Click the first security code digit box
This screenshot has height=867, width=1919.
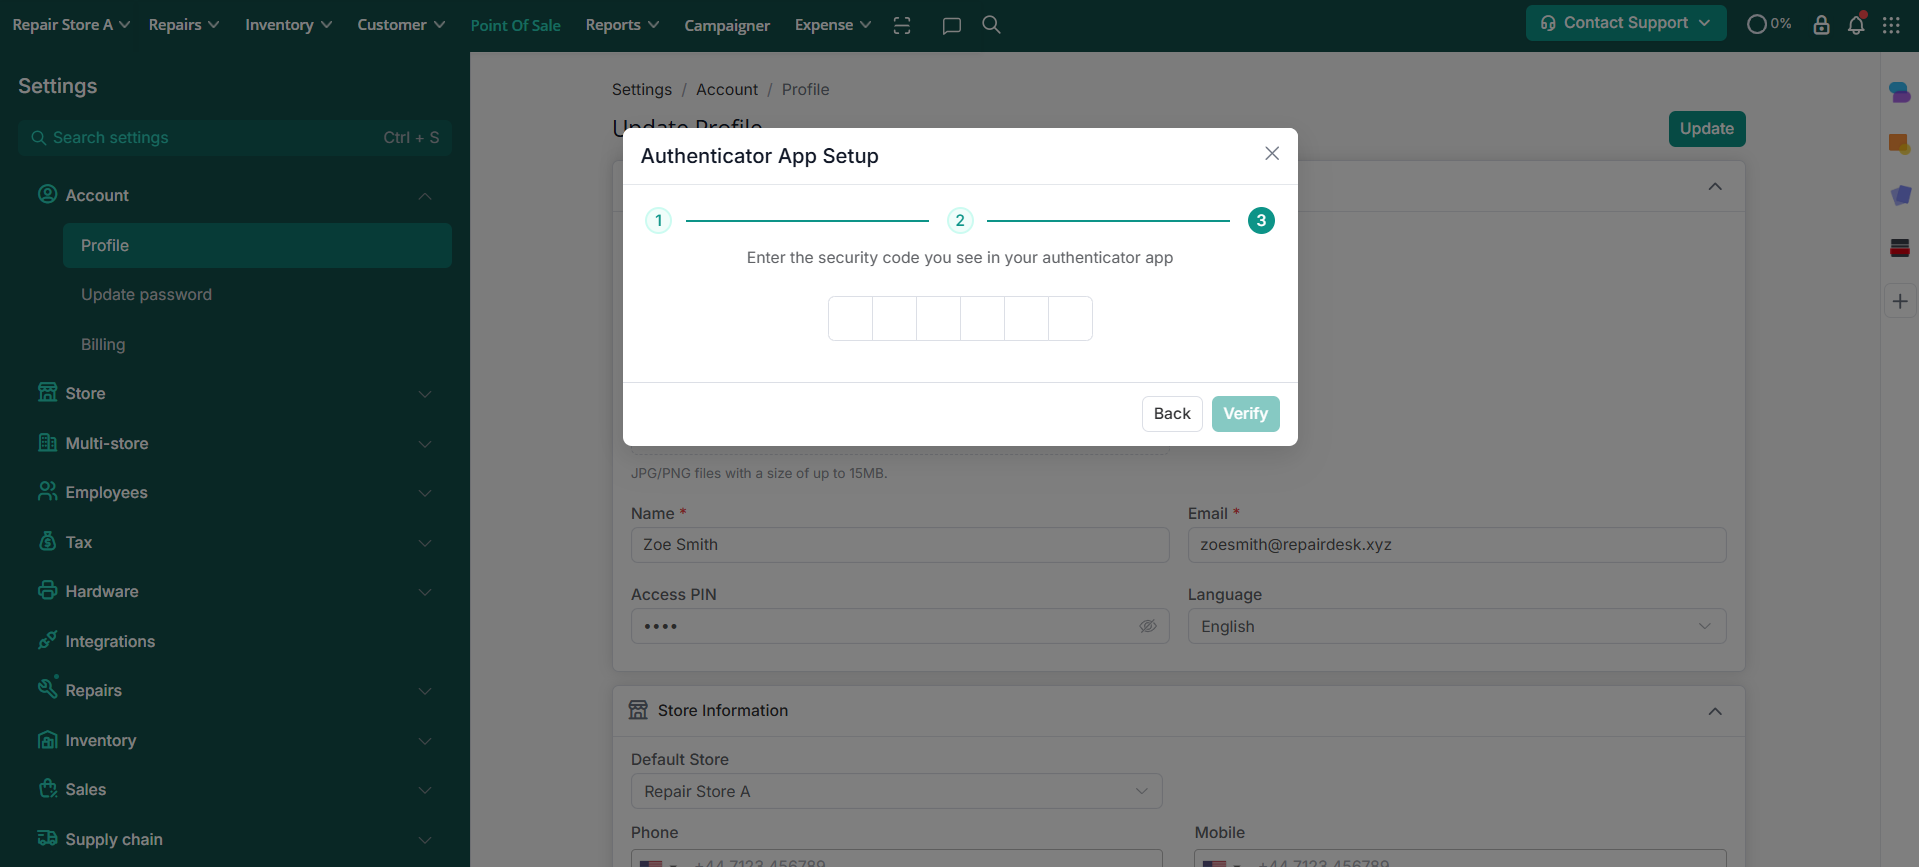tap(850, 318)
